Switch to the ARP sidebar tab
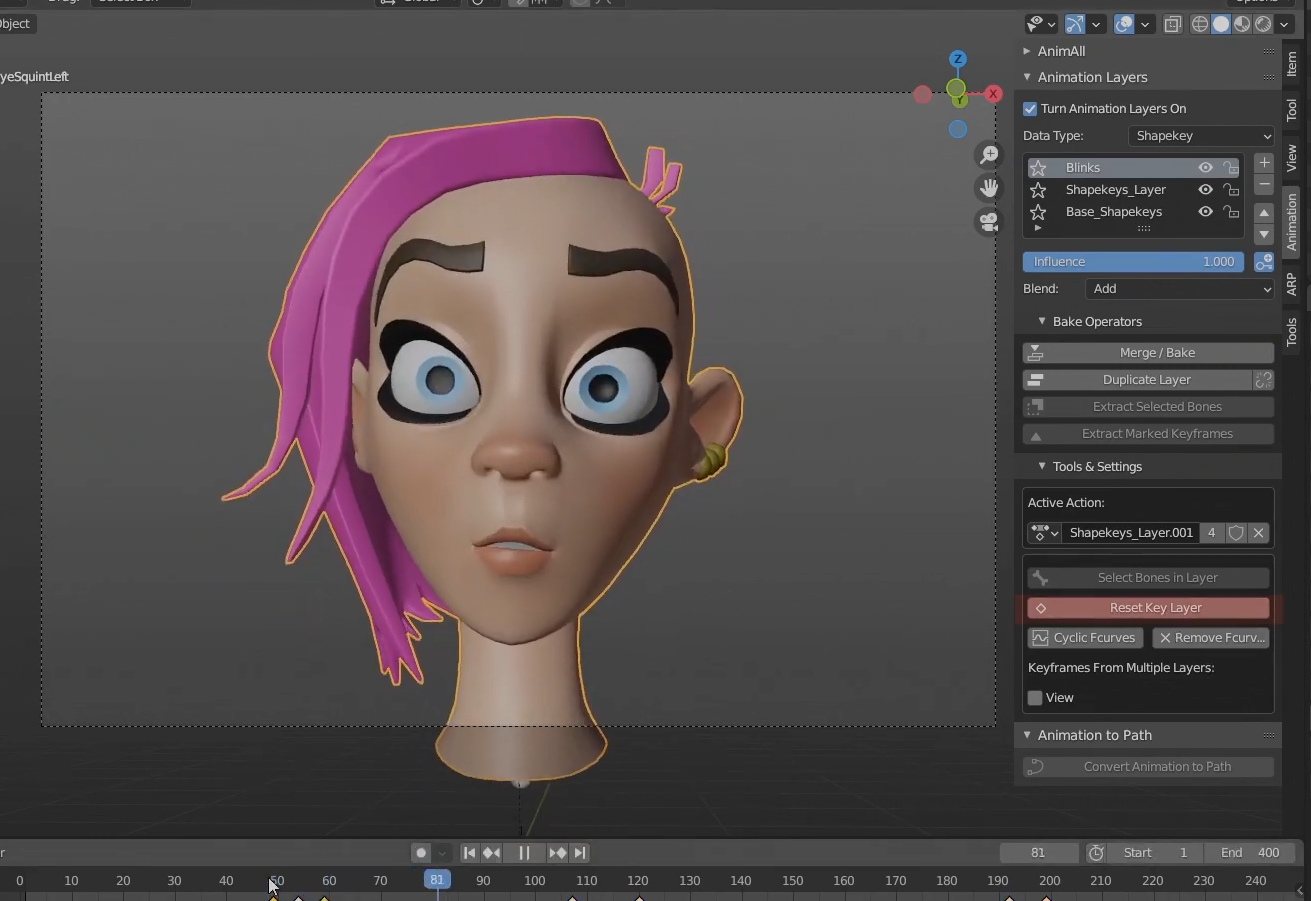This screenshot has width=1311, height=901. [x=1291, y=283]
